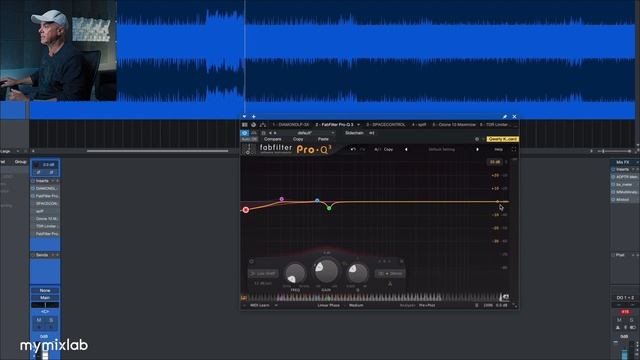Open the band slope dropdown below Low Shelf

(x=263, y=283)
